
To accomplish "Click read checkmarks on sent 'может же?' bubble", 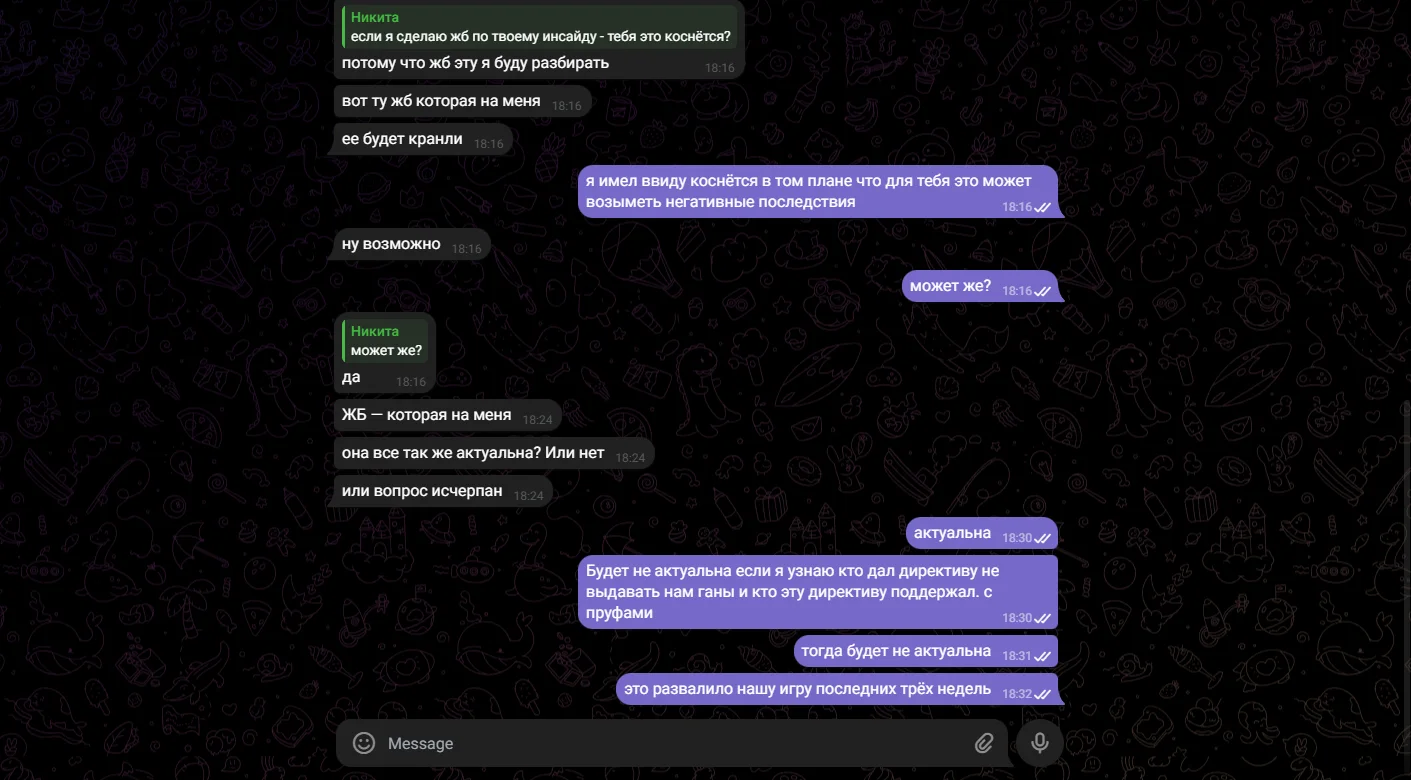I will (1043, 291).
